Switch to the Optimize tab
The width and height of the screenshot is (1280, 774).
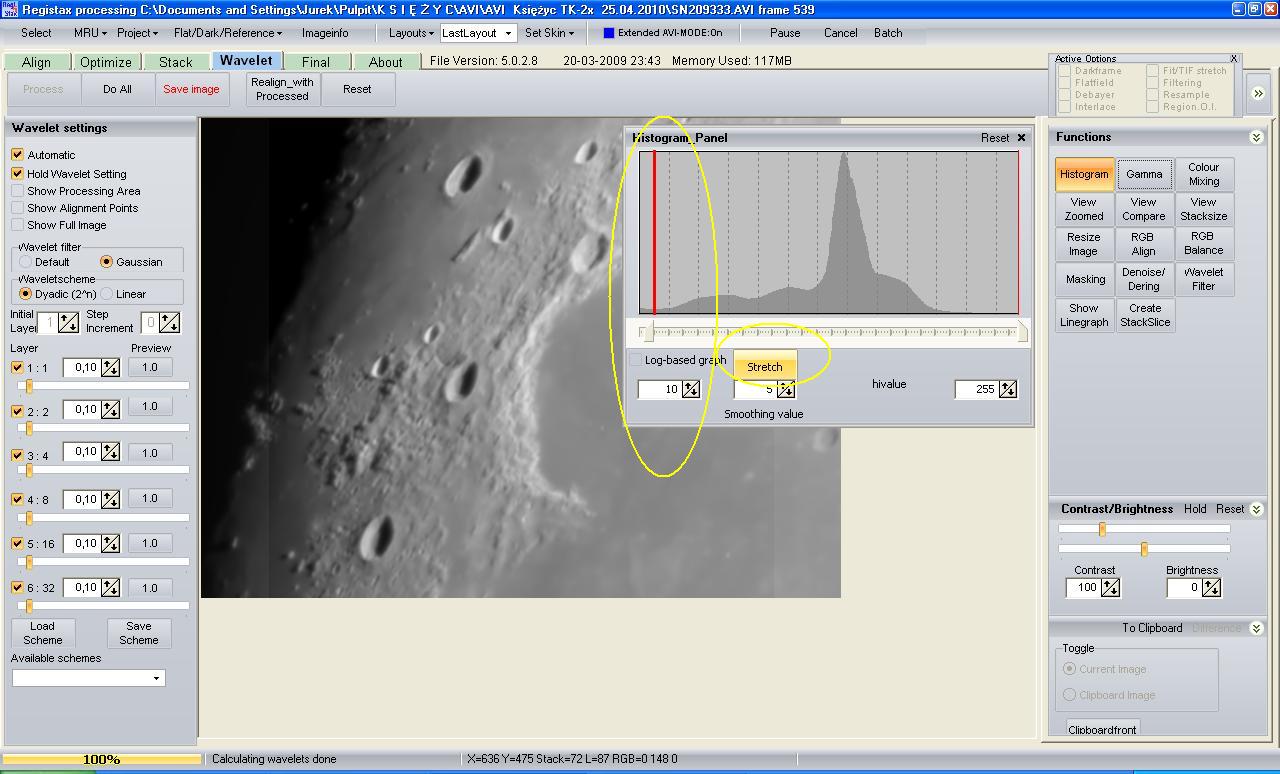tap(106, 62)
